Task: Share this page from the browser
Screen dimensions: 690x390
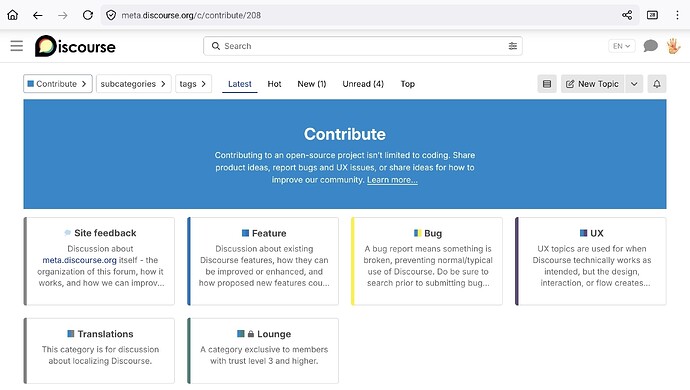Action: click(x=627, y=15)
